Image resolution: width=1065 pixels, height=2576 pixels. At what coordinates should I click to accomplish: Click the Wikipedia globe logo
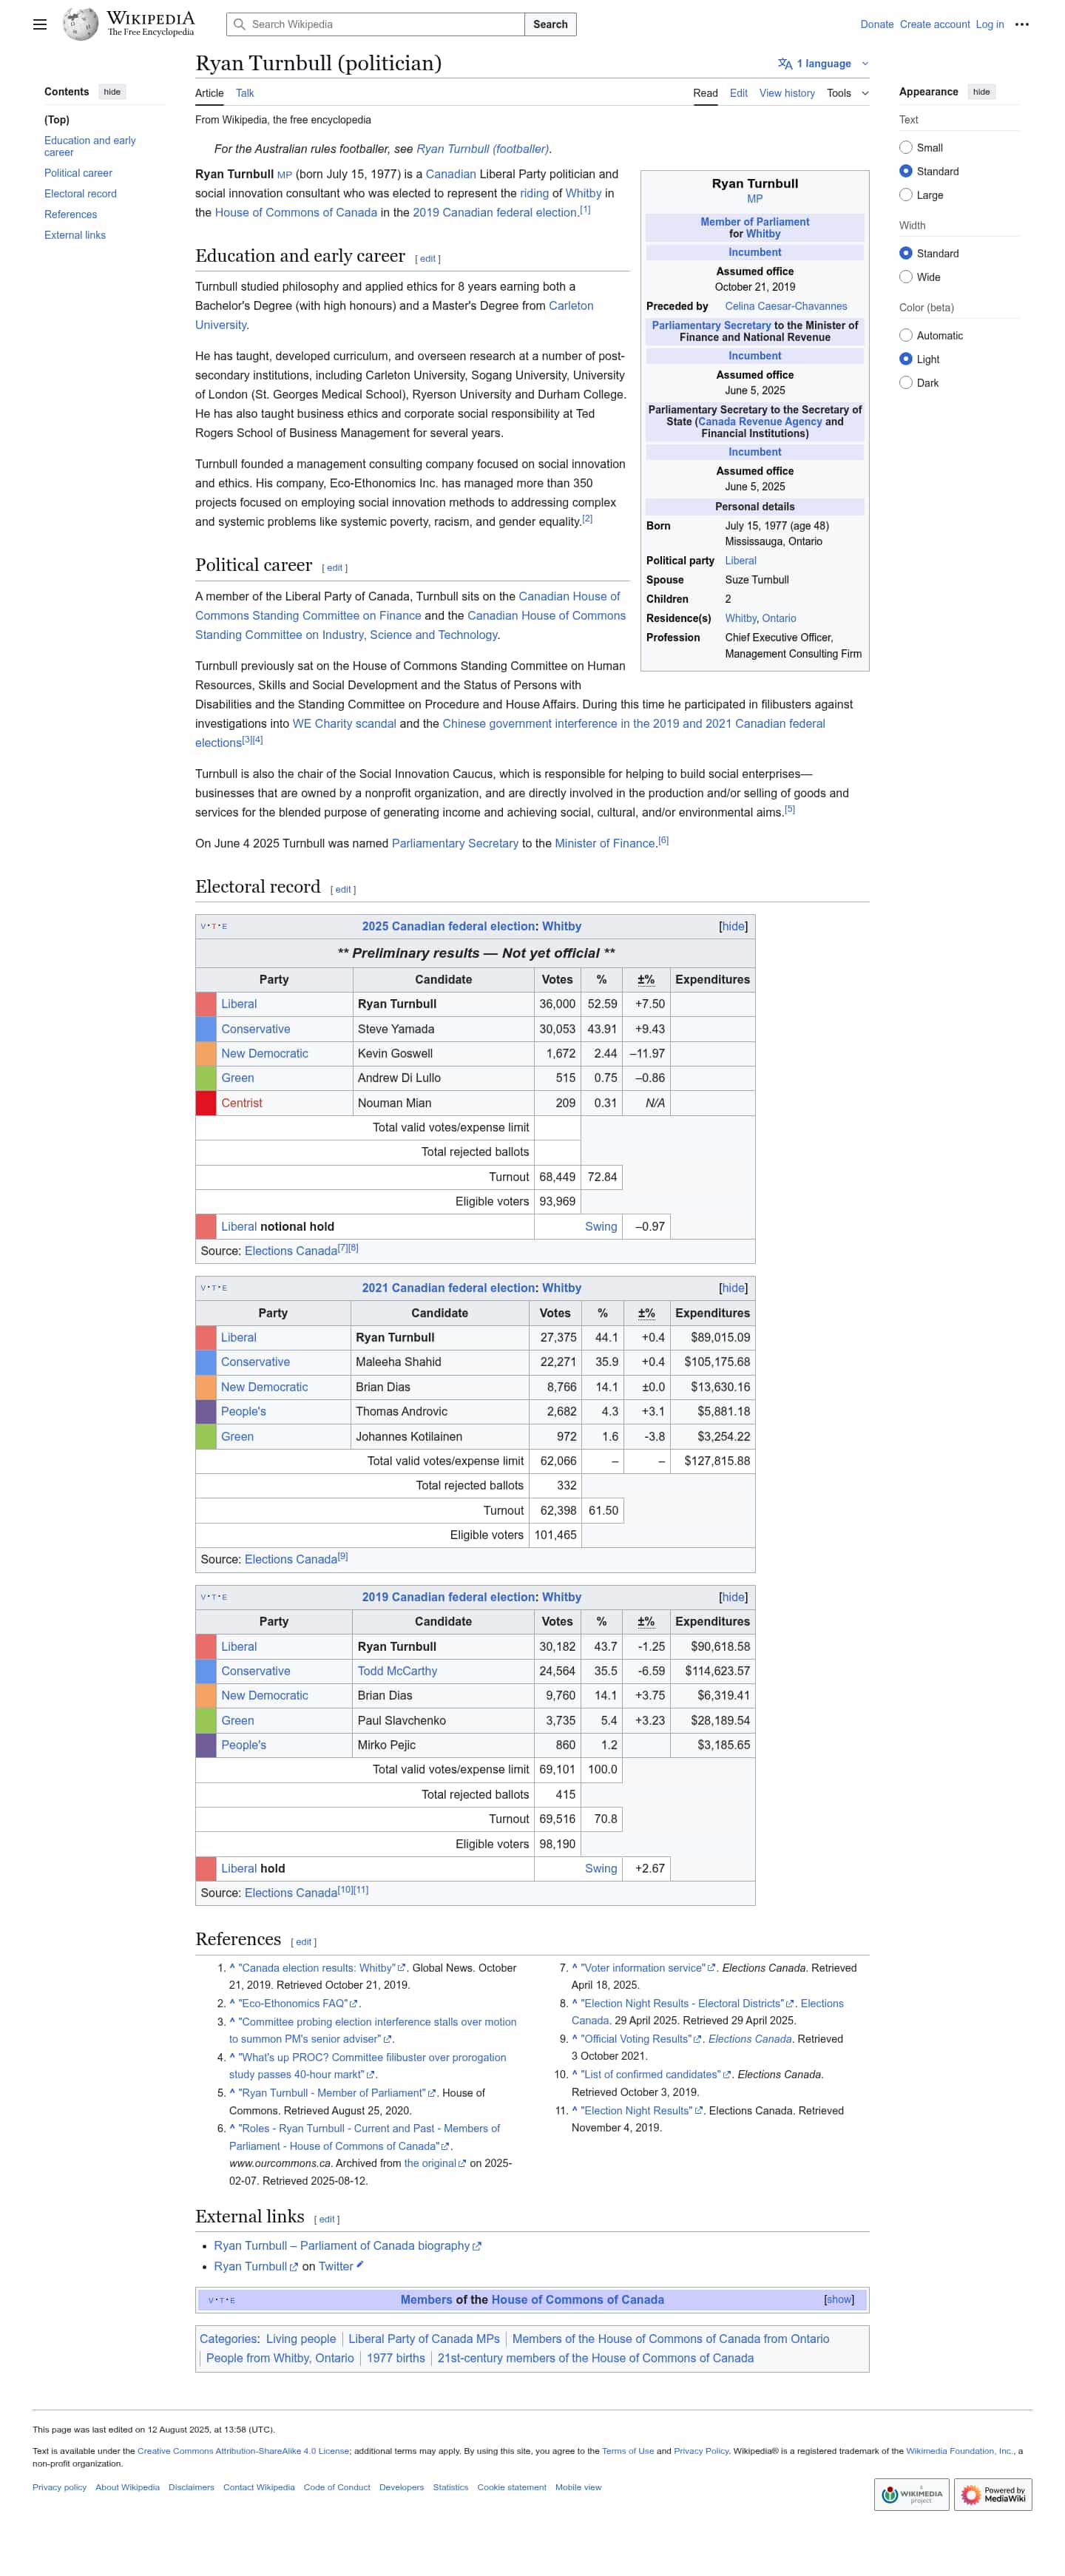[x=80, y=24]
